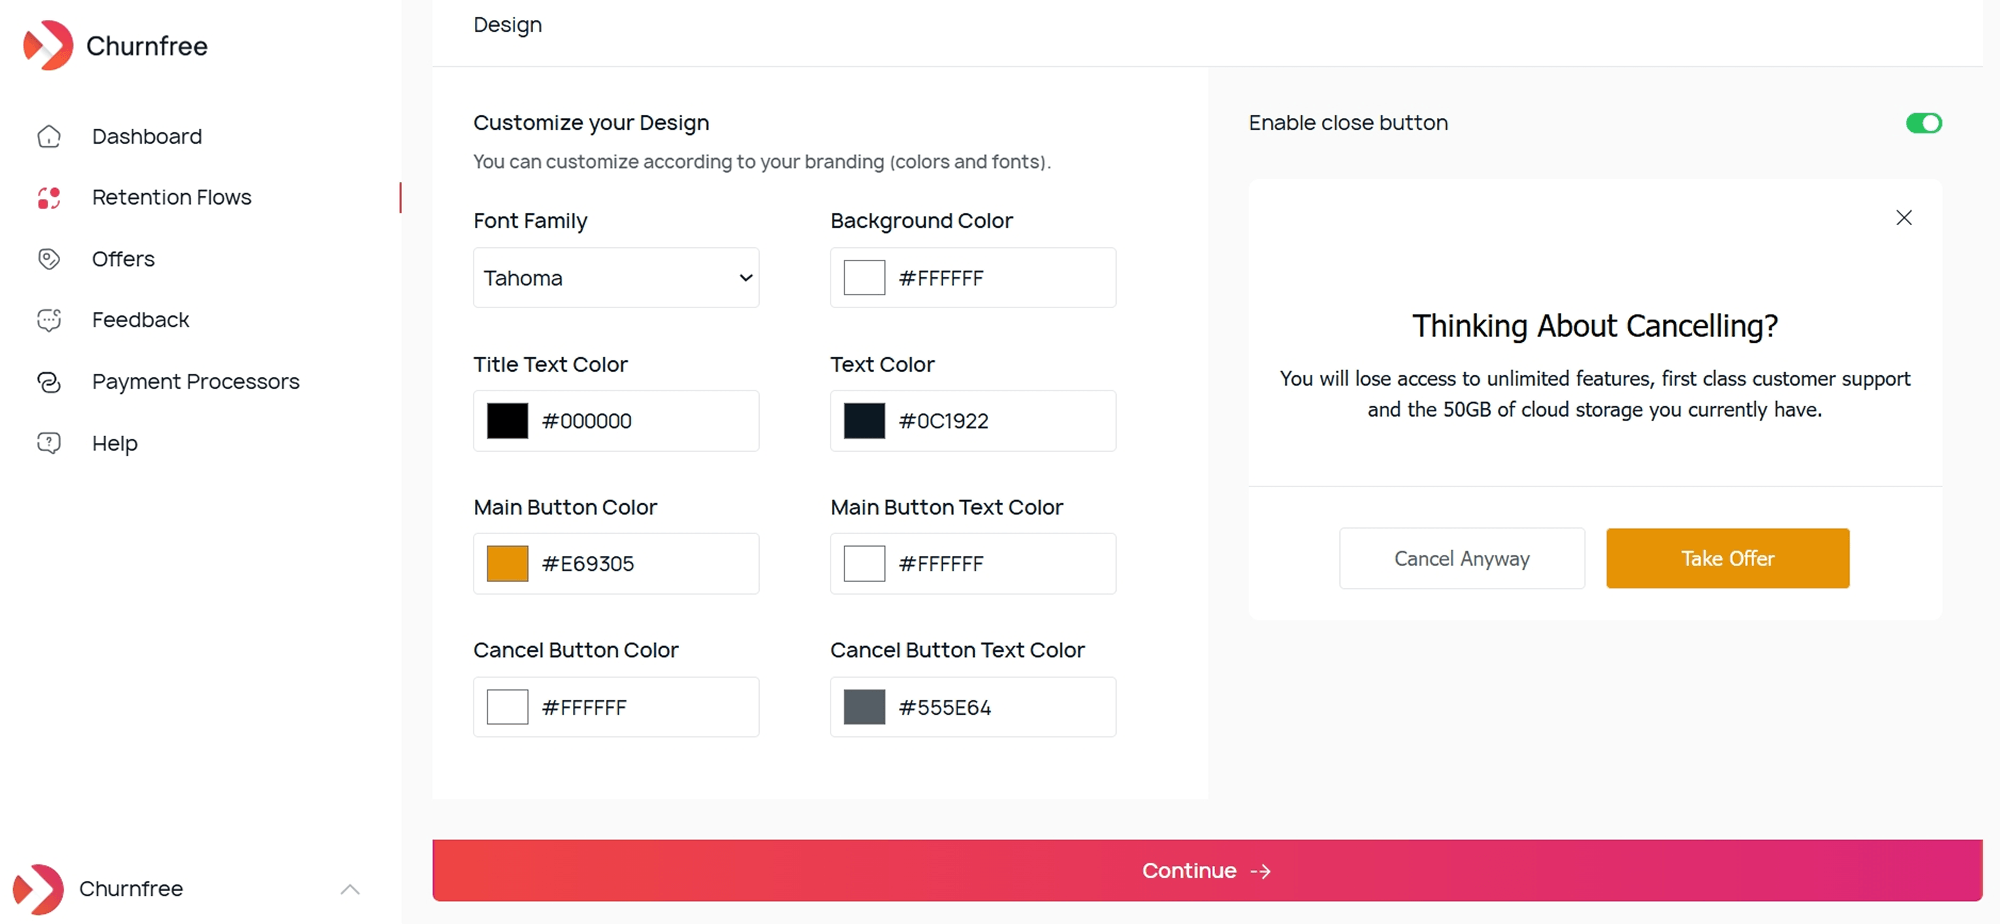
Task: Click the Churnfree logo at the top
Action: point(115,45)
